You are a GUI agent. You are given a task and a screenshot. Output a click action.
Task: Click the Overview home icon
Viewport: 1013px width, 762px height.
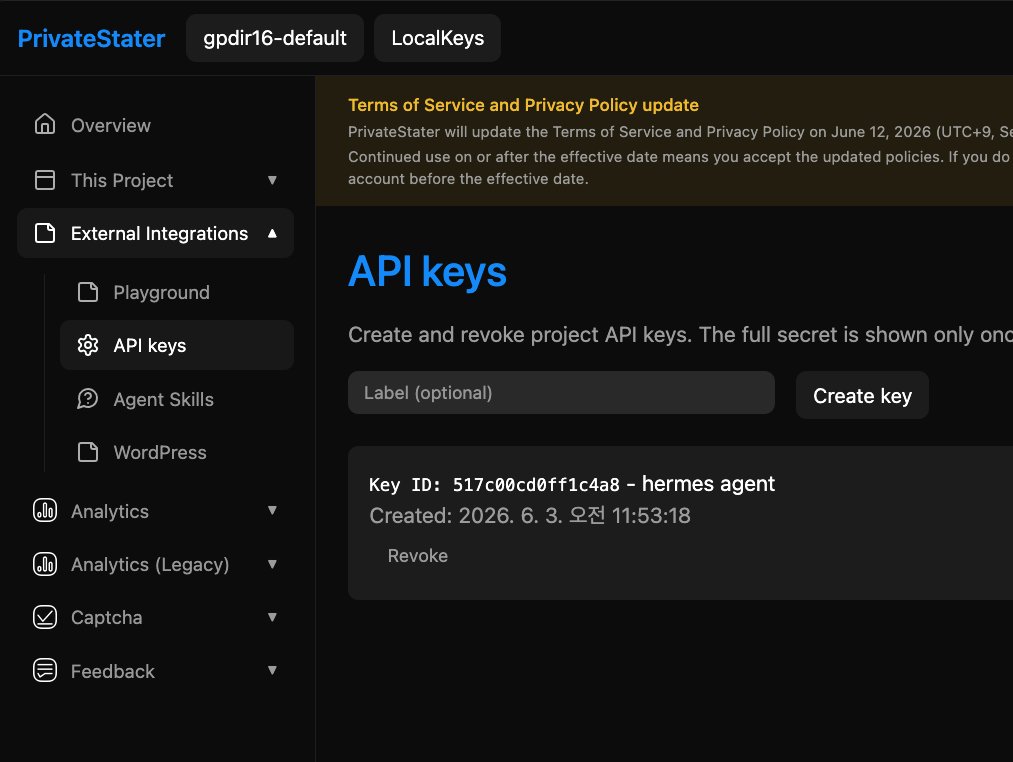(45, 124)
